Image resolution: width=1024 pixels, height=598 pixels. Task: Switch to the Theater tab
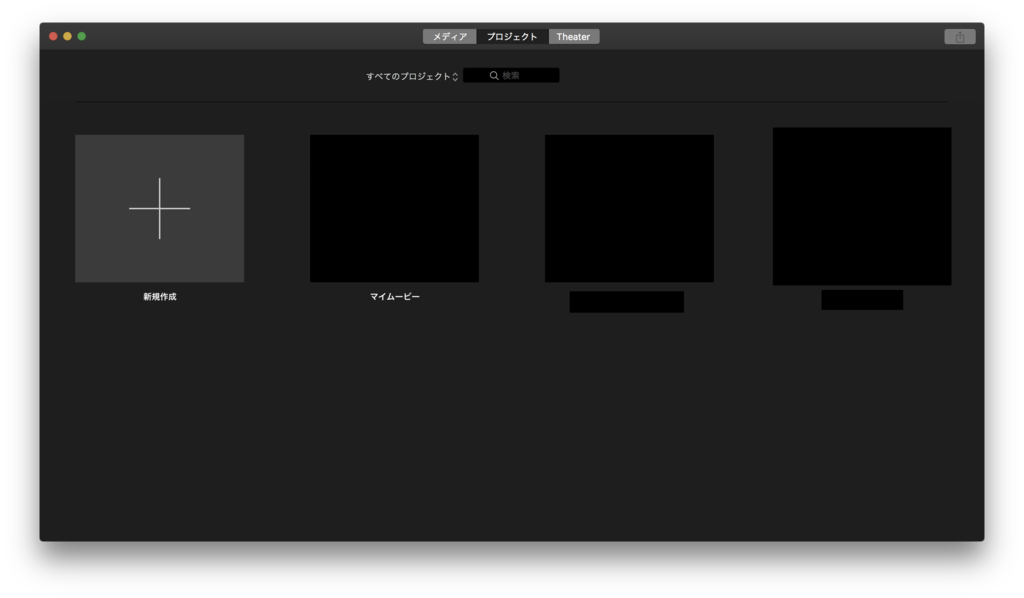pyautogui.click(x=573, y=37)
